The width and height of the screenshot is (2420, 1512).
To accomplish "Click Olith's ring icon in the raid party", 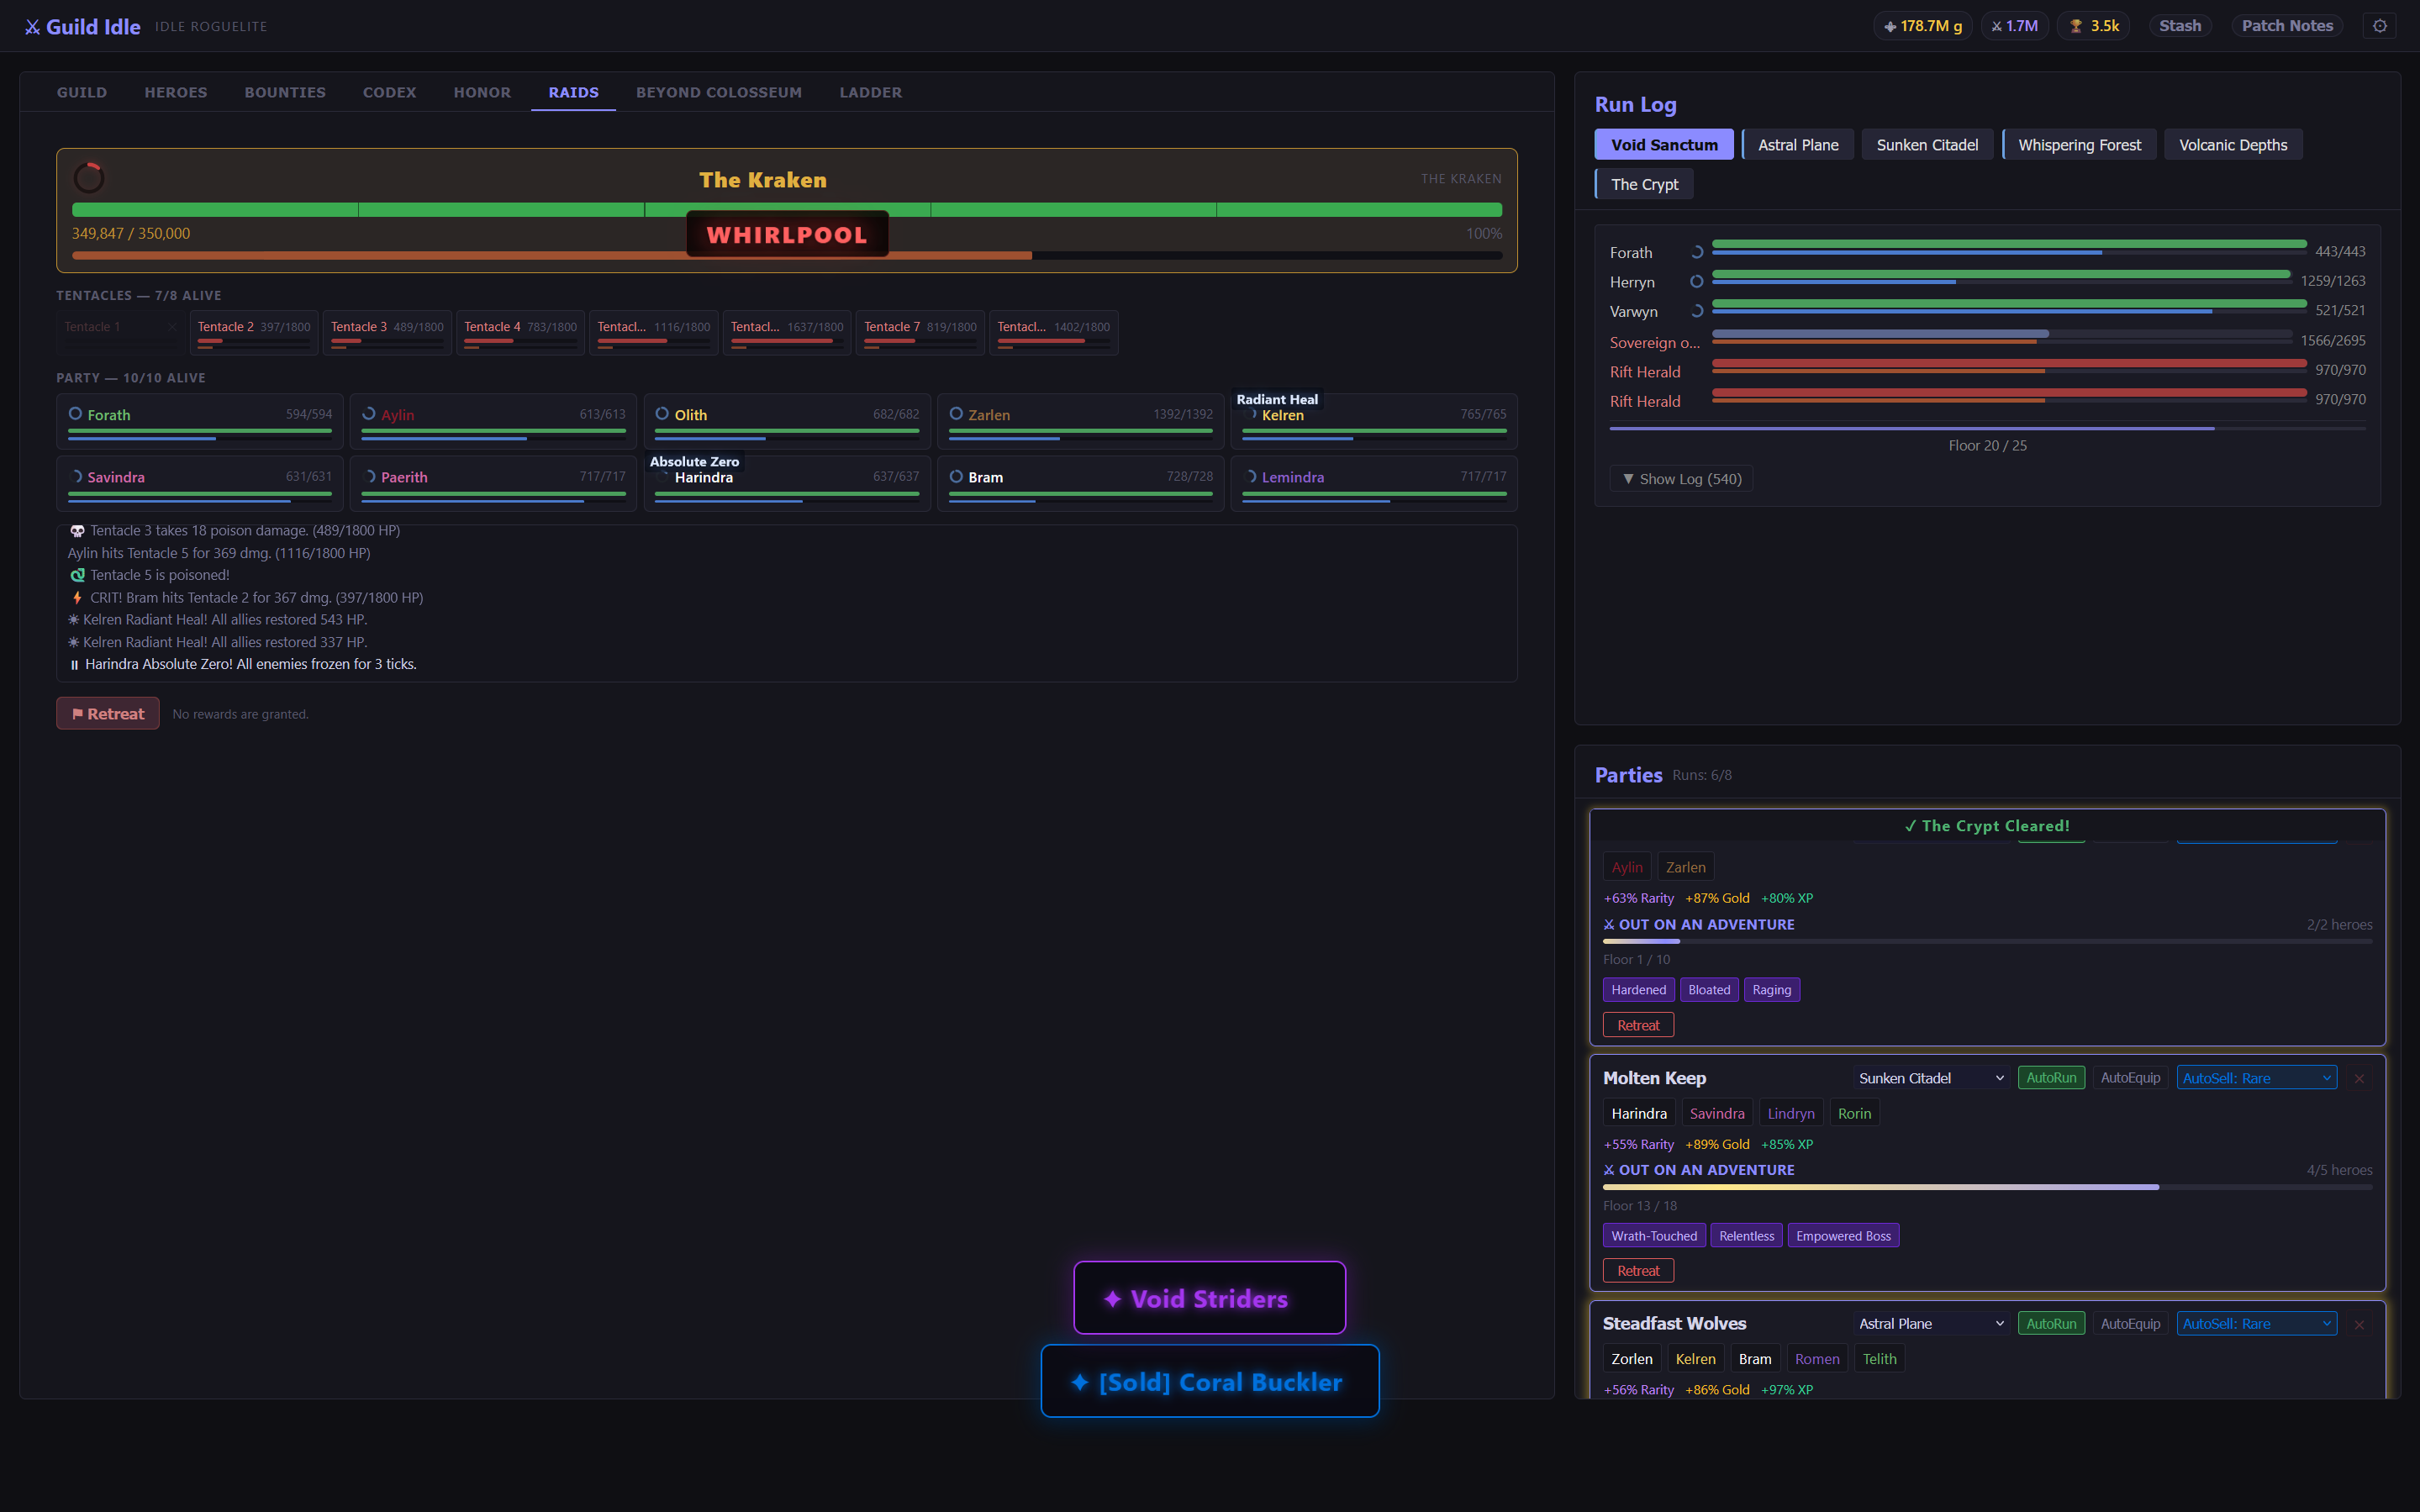I will click(x=662, y=414).
